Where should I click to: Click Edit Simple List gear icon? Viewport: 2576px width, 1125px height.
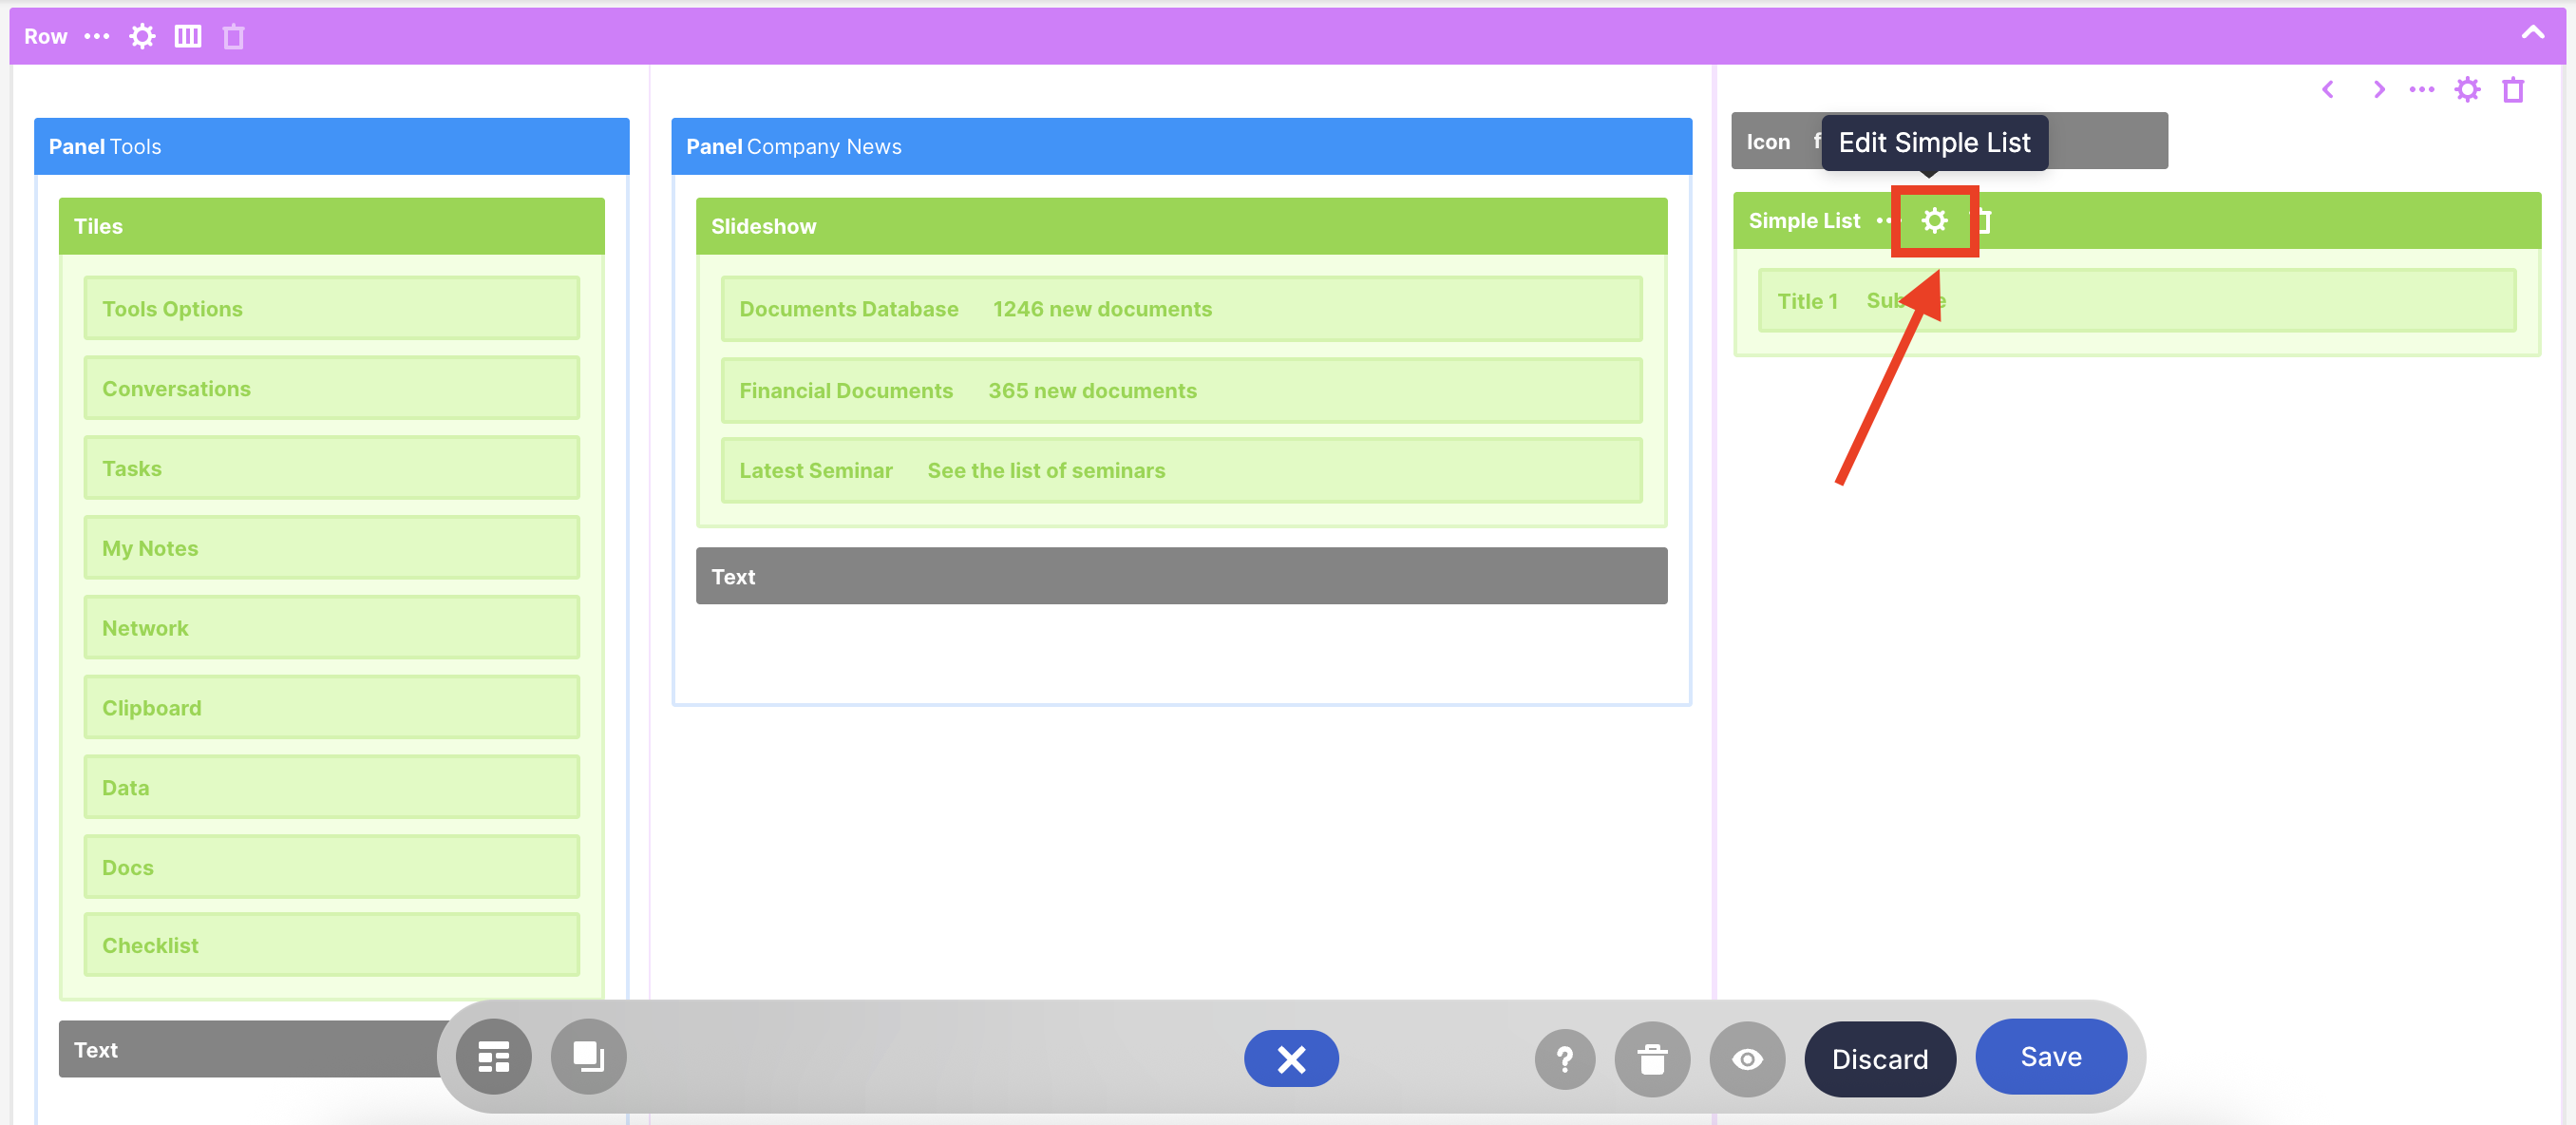coord(1934,221)
